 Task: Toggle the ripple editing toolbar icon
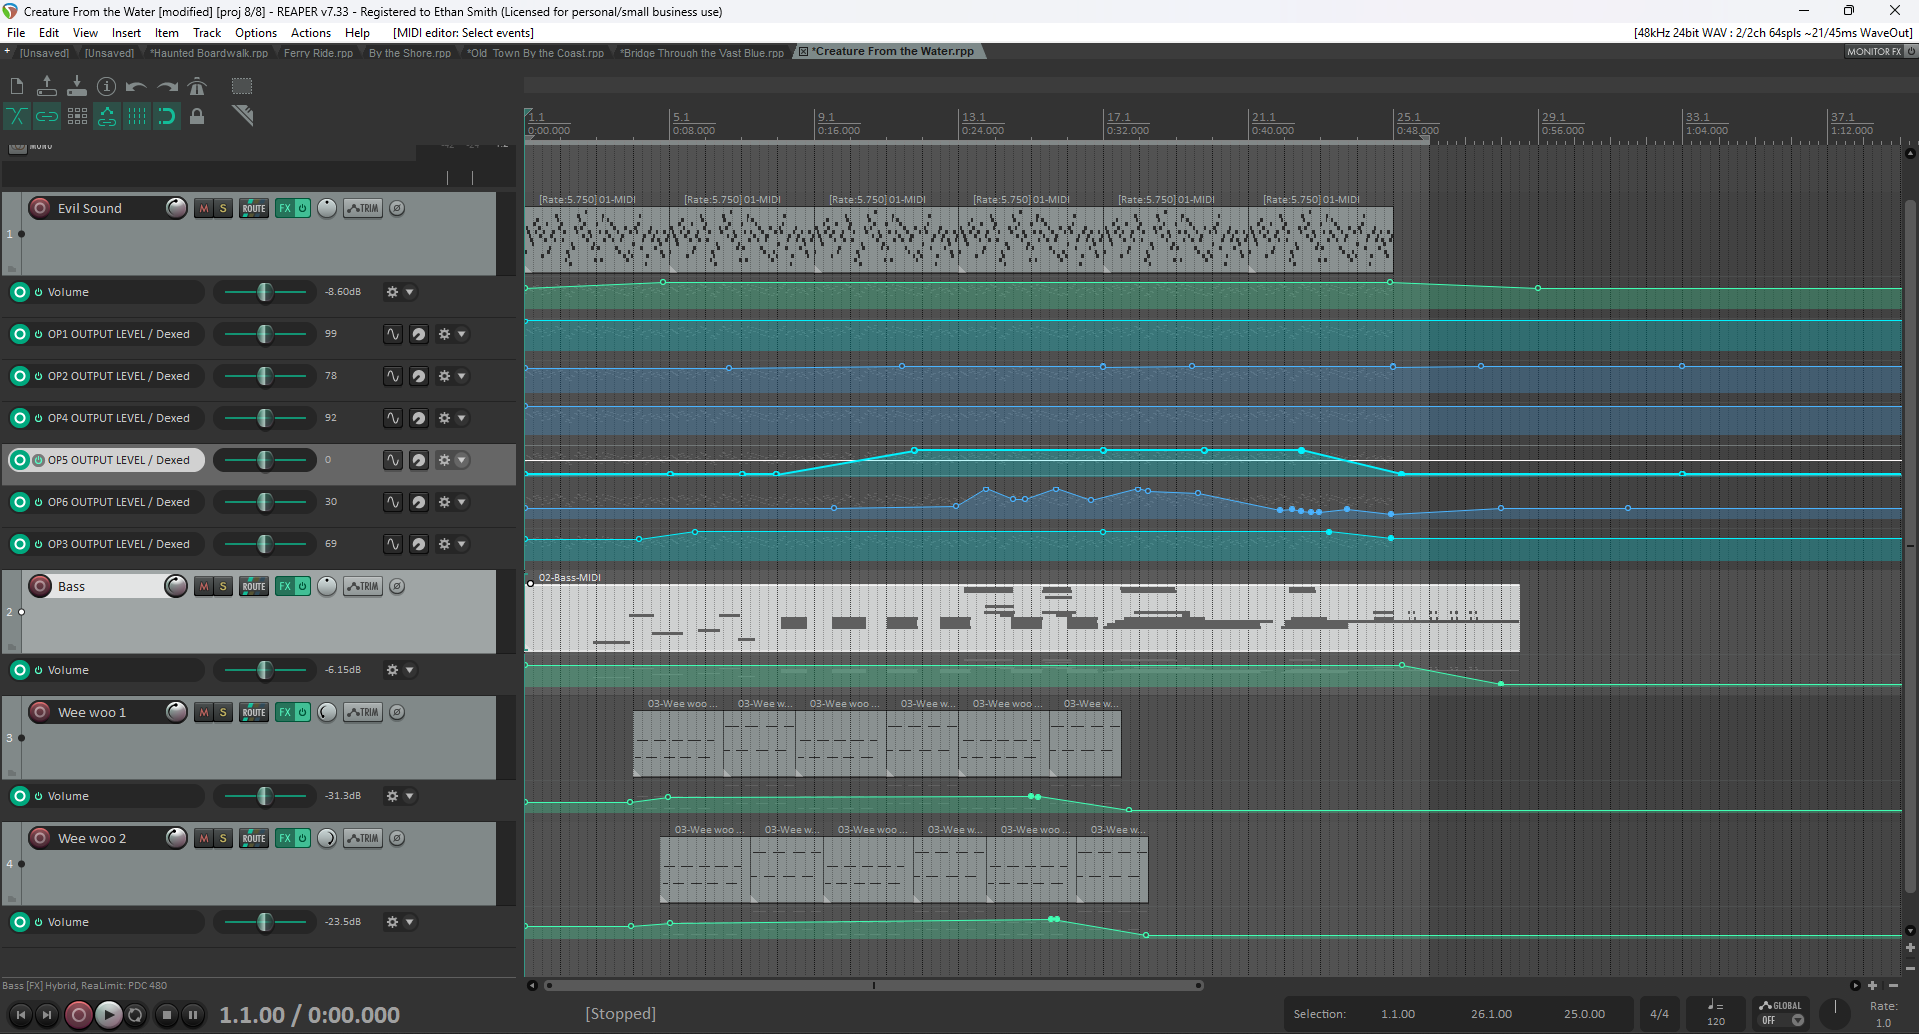77,117
